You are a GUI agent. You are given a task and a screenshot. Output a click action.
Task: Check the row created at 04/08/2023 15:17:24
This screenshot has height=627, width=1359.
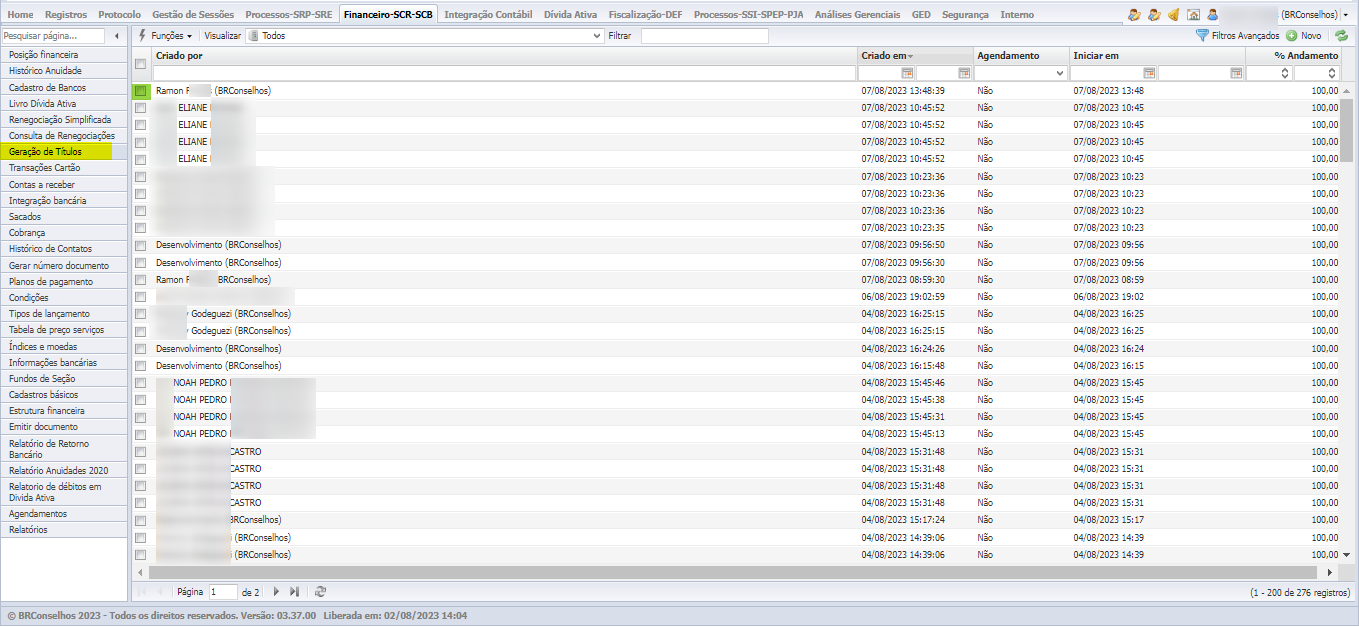141,520
